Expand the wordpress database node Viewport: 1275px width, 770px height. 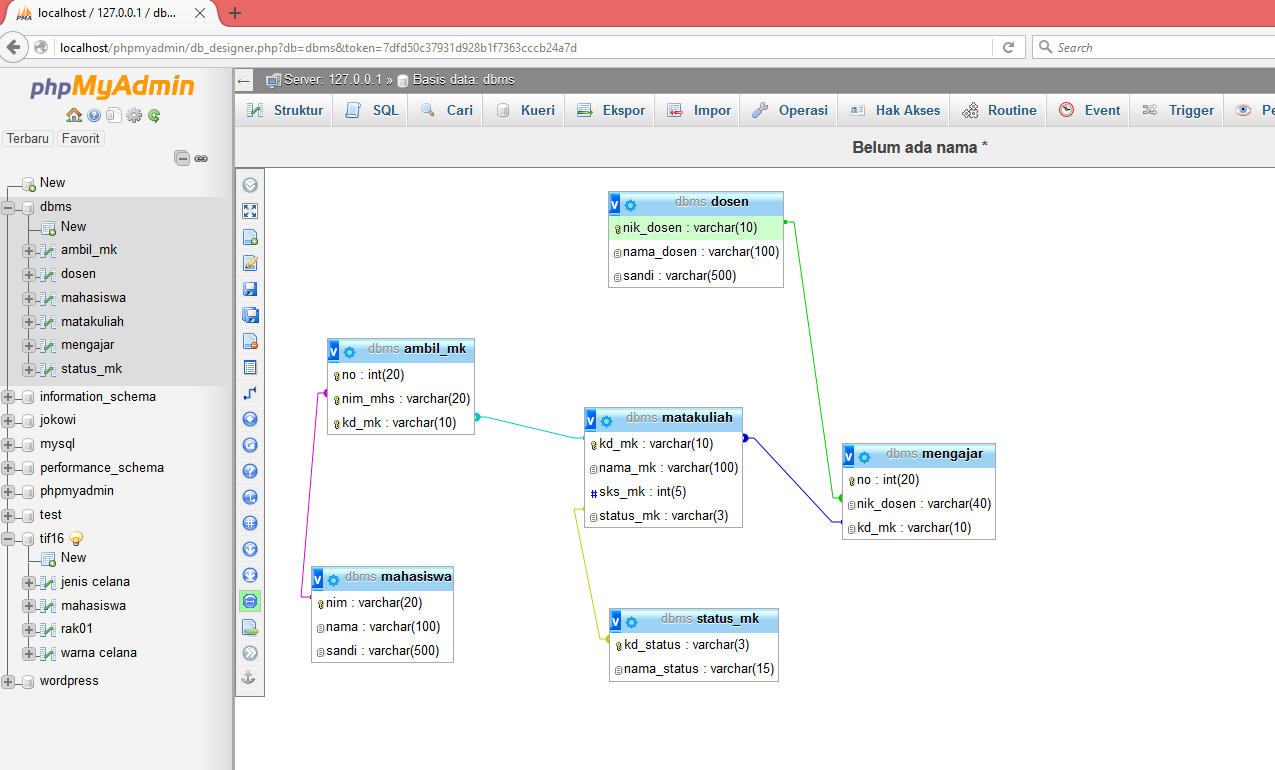[9, 680]
